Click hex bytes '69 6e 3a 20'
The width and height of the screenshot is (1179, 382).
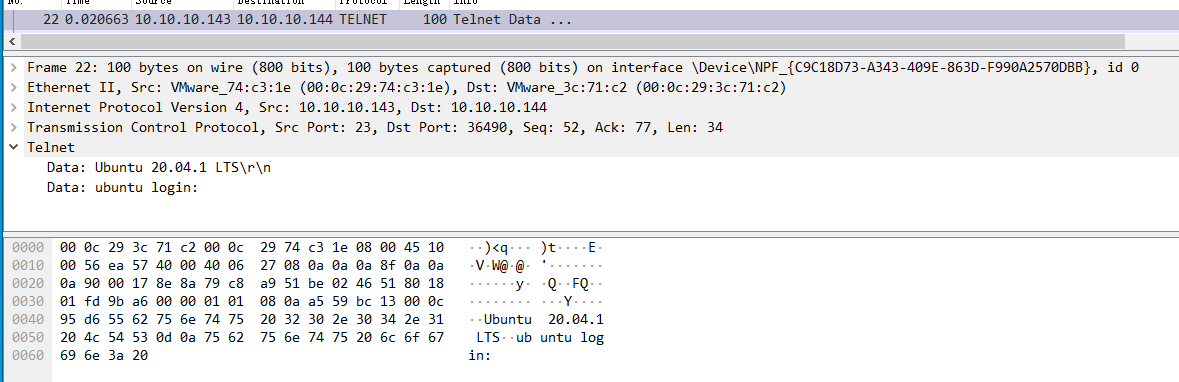(x=104, y=356)
